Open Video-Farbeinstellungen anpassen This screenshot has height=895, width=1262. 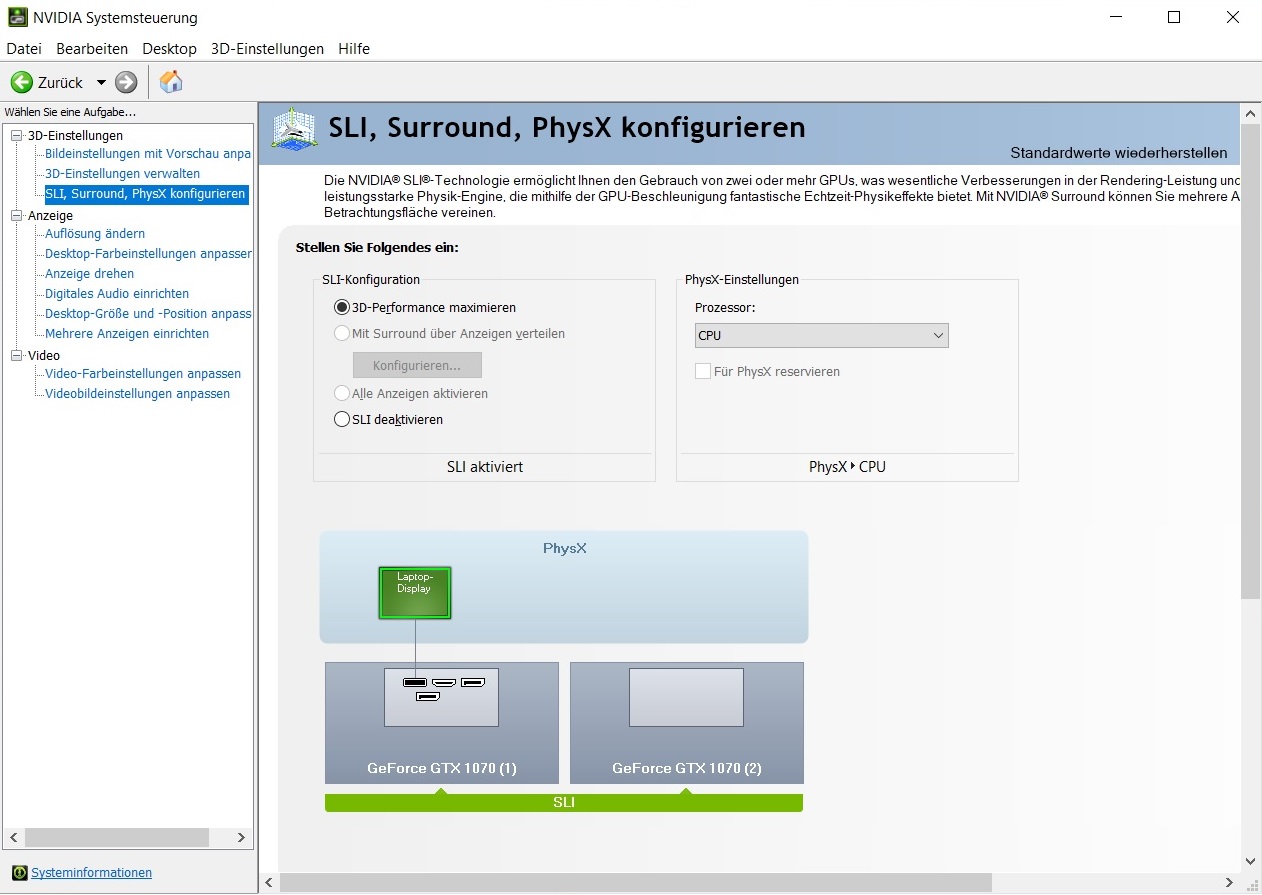pyautogui.click(x=143, y=374)
